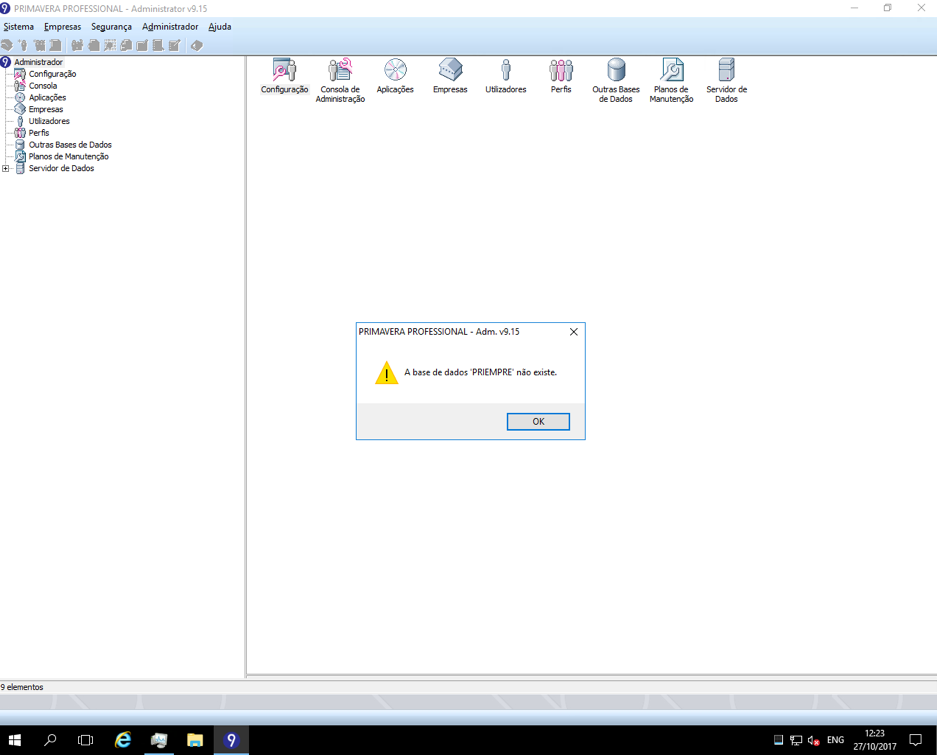The image size is (937, 755).
Task: Open the clock showing 12:23
Action: click(x=875, y=740)
